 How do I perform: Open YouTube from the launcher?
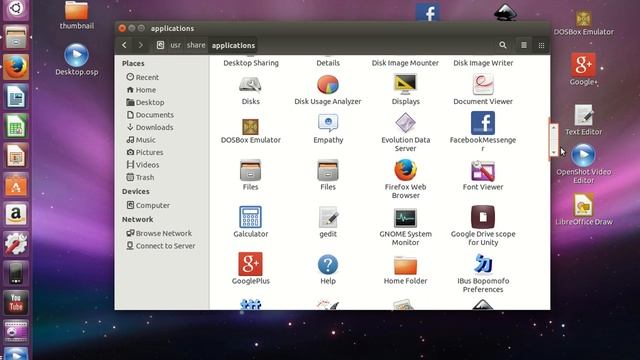pyautogui.click(x=16, y=302)
